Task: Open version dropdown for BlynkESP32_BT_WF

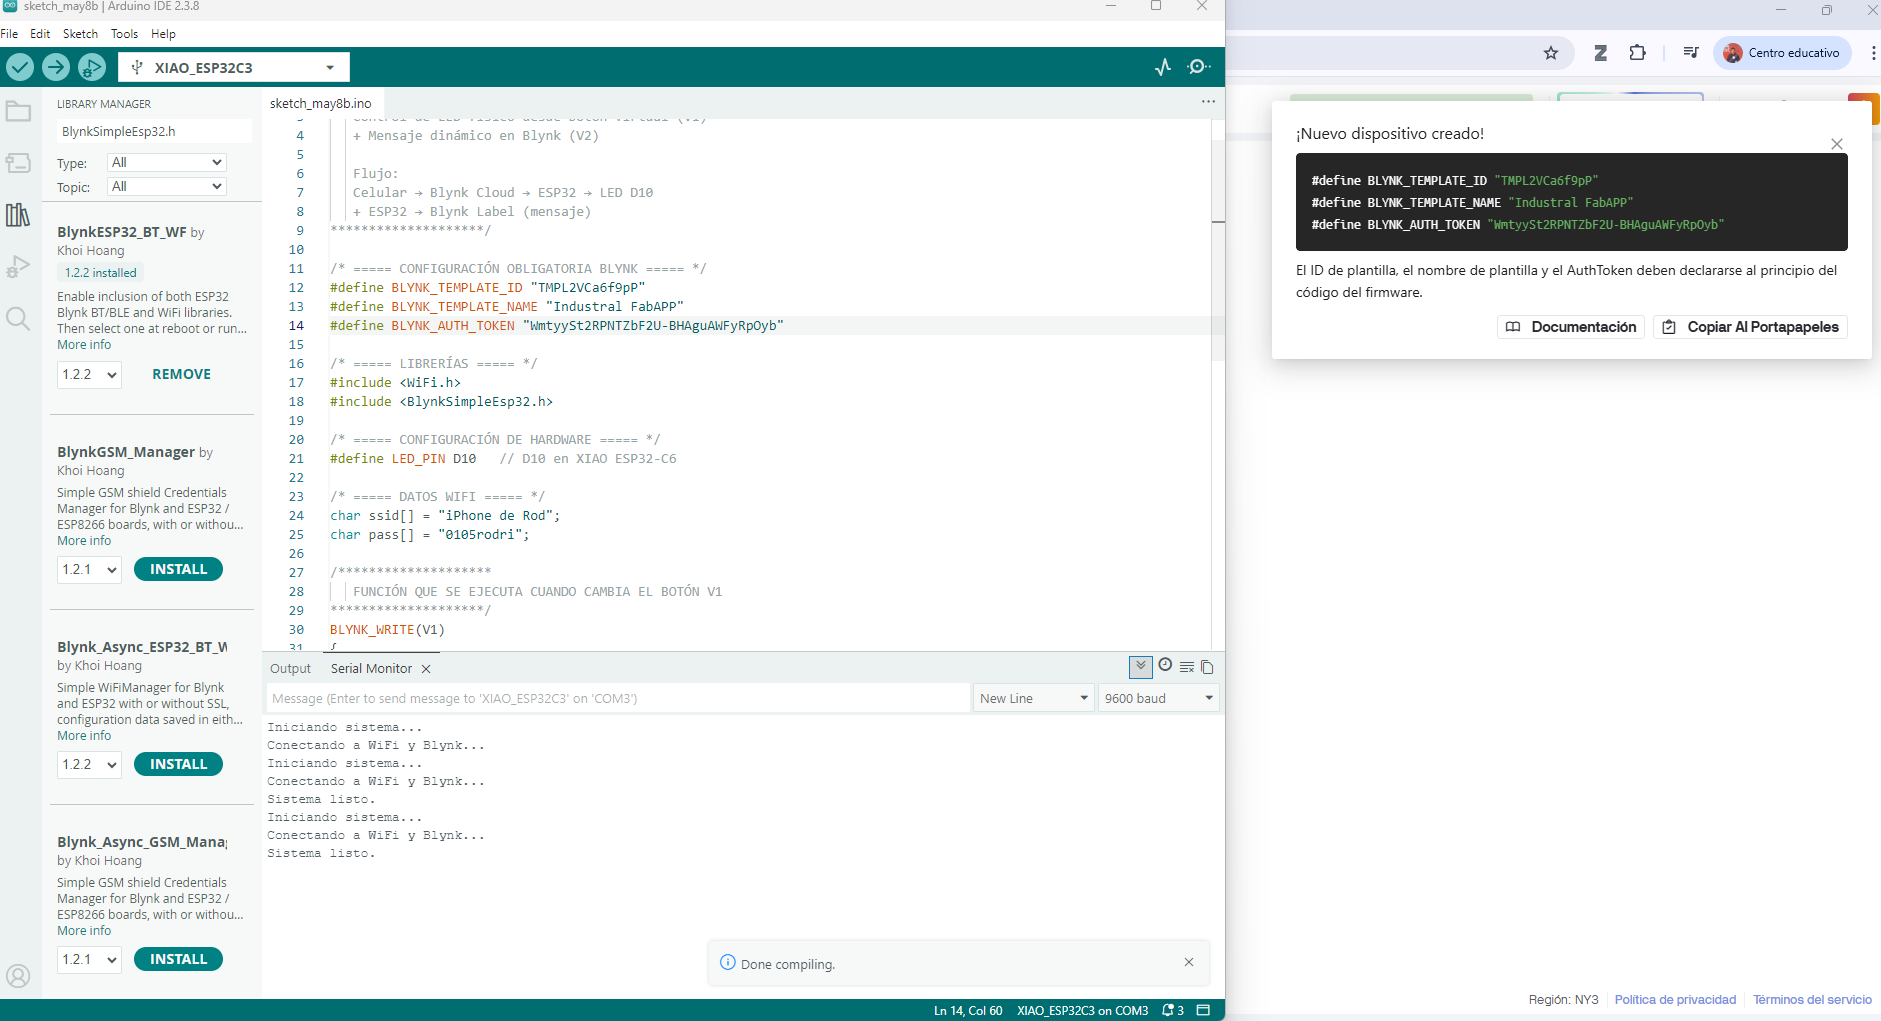Action: pyautogui.click(x=89, y=375)
